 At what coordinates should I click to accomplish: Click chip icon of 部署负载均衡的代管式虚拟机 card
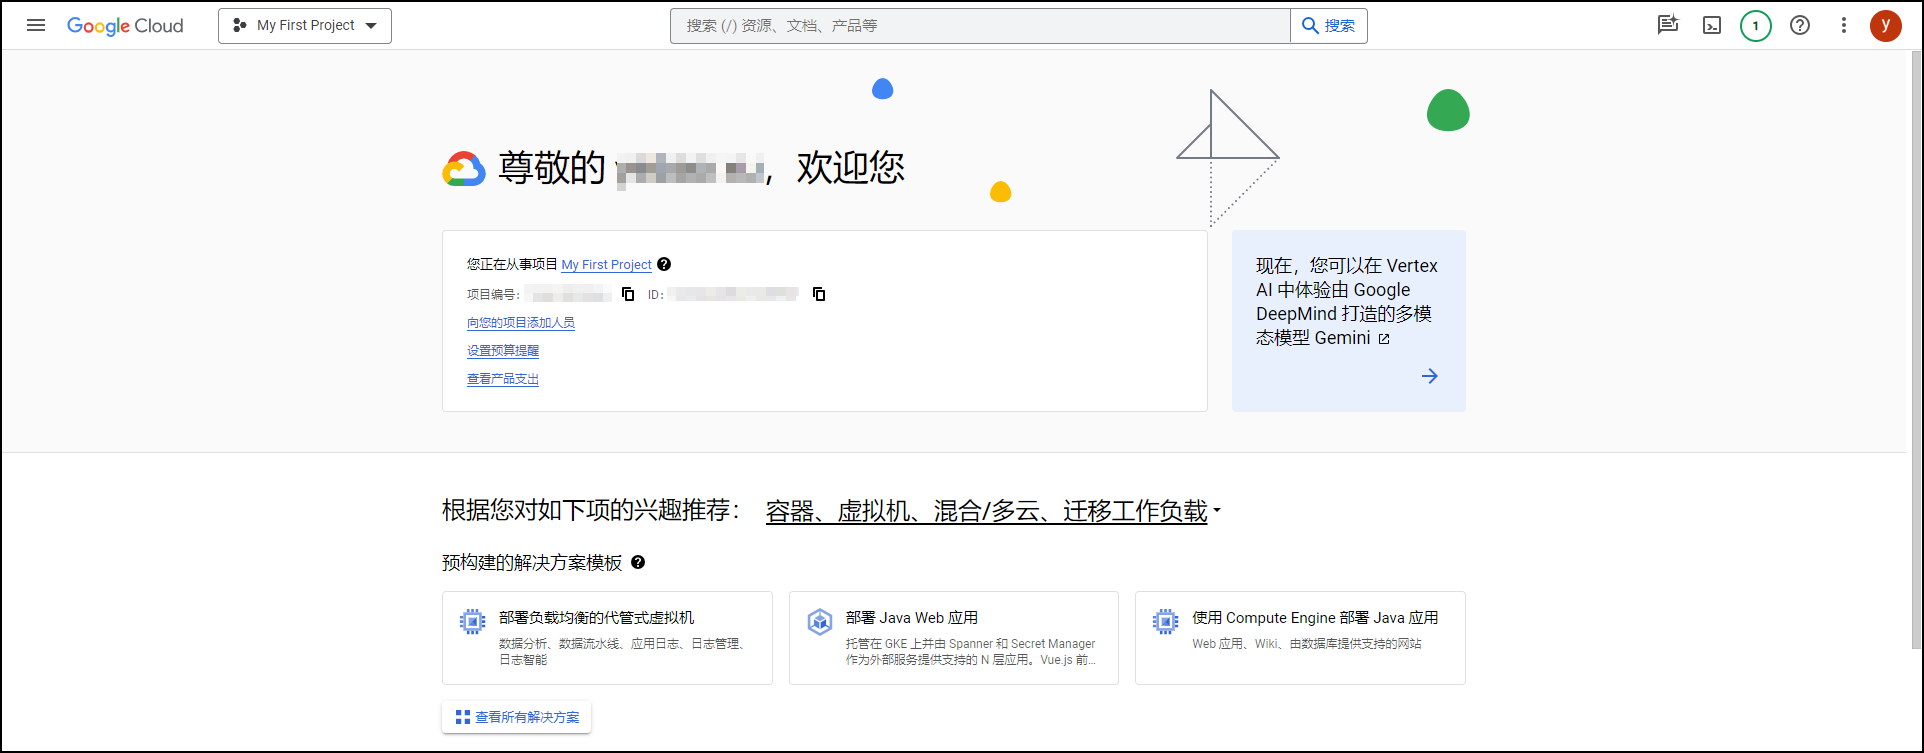pyautogui.click(x=473, y=622)
